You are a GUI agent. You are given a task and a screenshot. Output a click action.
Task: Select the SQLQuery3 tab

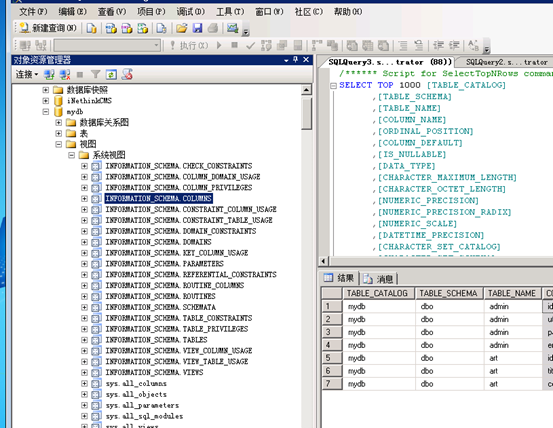[x=389, y=62]
